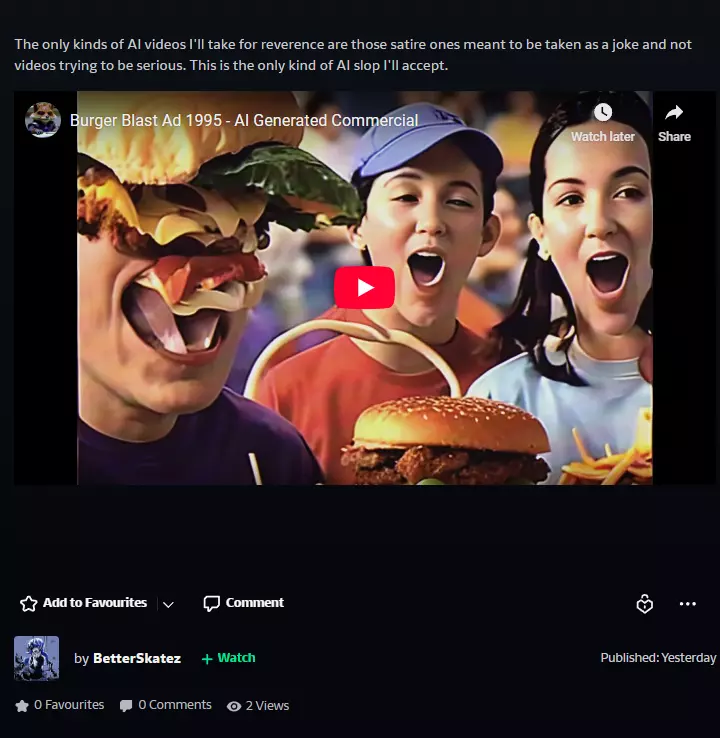Expand the favourites dropdown chevron
Screen dimensions: 720x738
point(168,604)
